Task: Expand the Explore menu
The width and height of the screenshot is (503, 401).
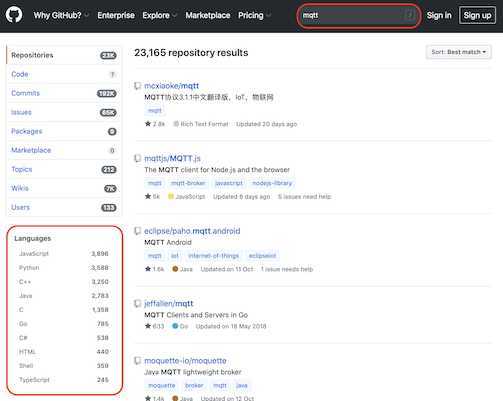Action: 159,15
